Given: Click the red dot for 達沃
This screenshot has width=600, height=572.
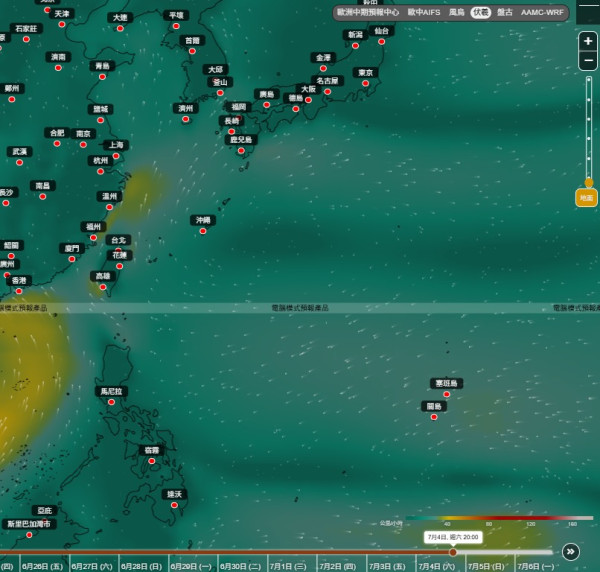Looking at the screenshot, I should click(174, 505).
